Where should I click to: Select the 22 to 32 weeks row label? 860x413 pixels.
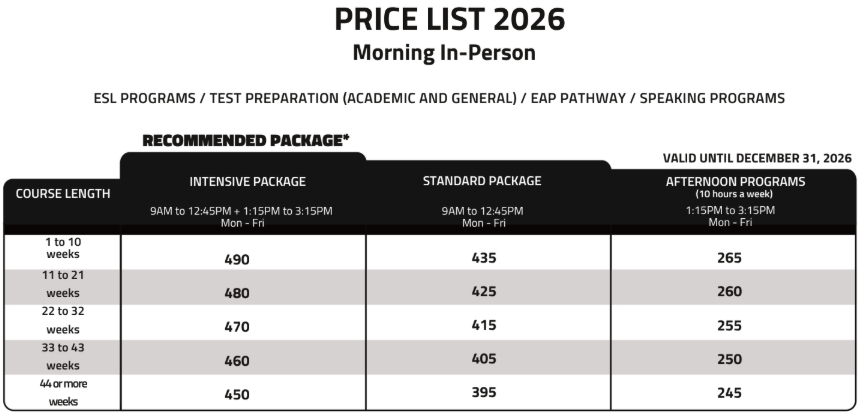[x=62, y=319]
